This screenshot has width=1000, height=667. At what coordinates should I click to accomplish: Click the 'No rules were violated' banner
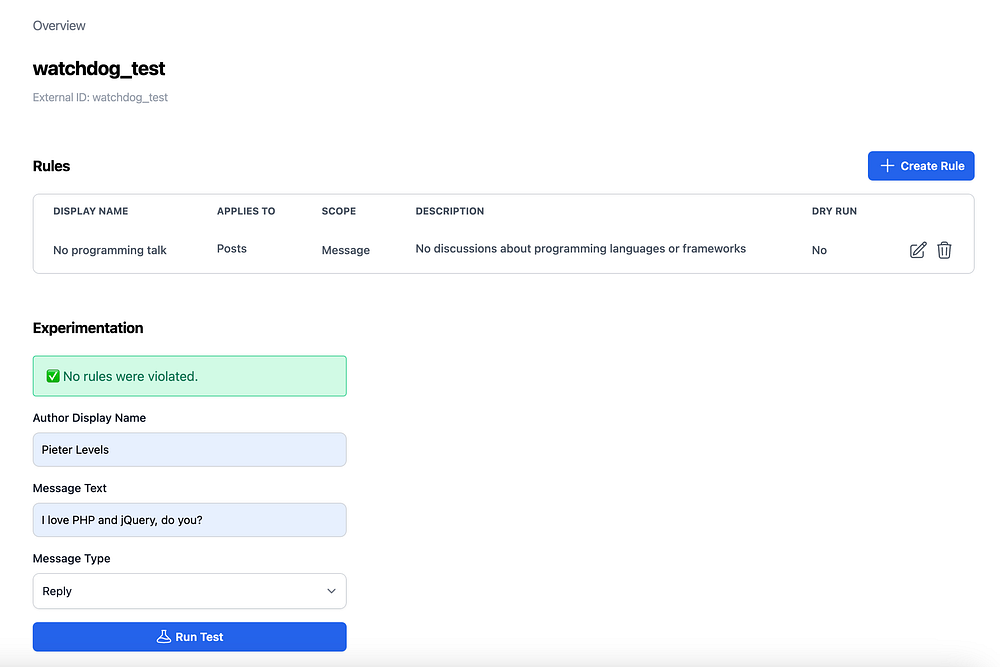pyautogui.click(x=189, y=376)
